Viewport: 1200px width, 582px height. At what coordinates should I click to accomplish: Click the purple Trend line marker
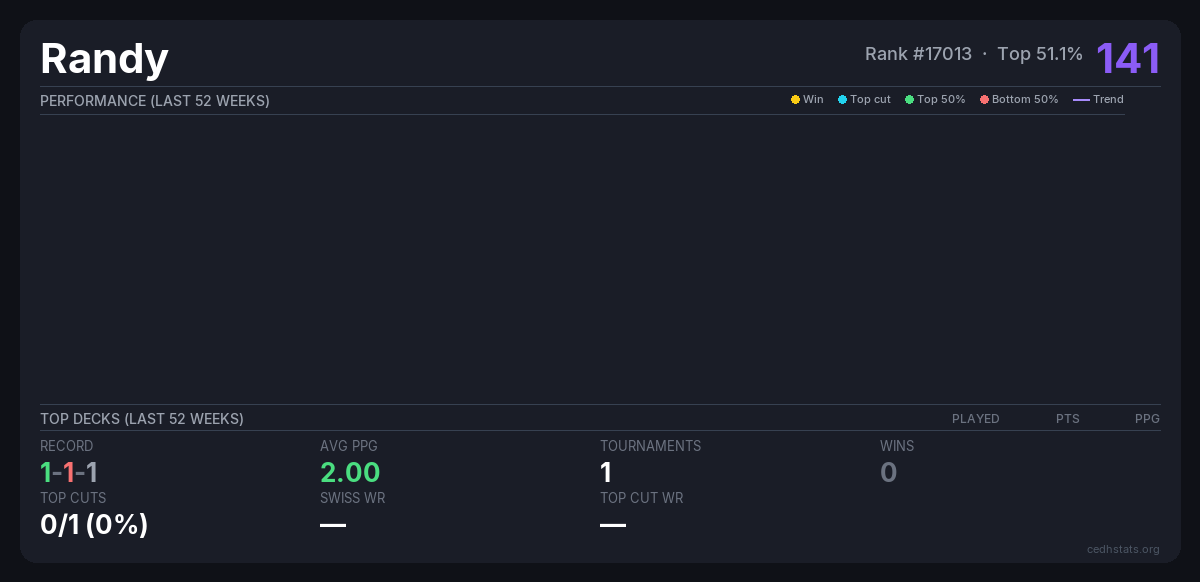1081,100
